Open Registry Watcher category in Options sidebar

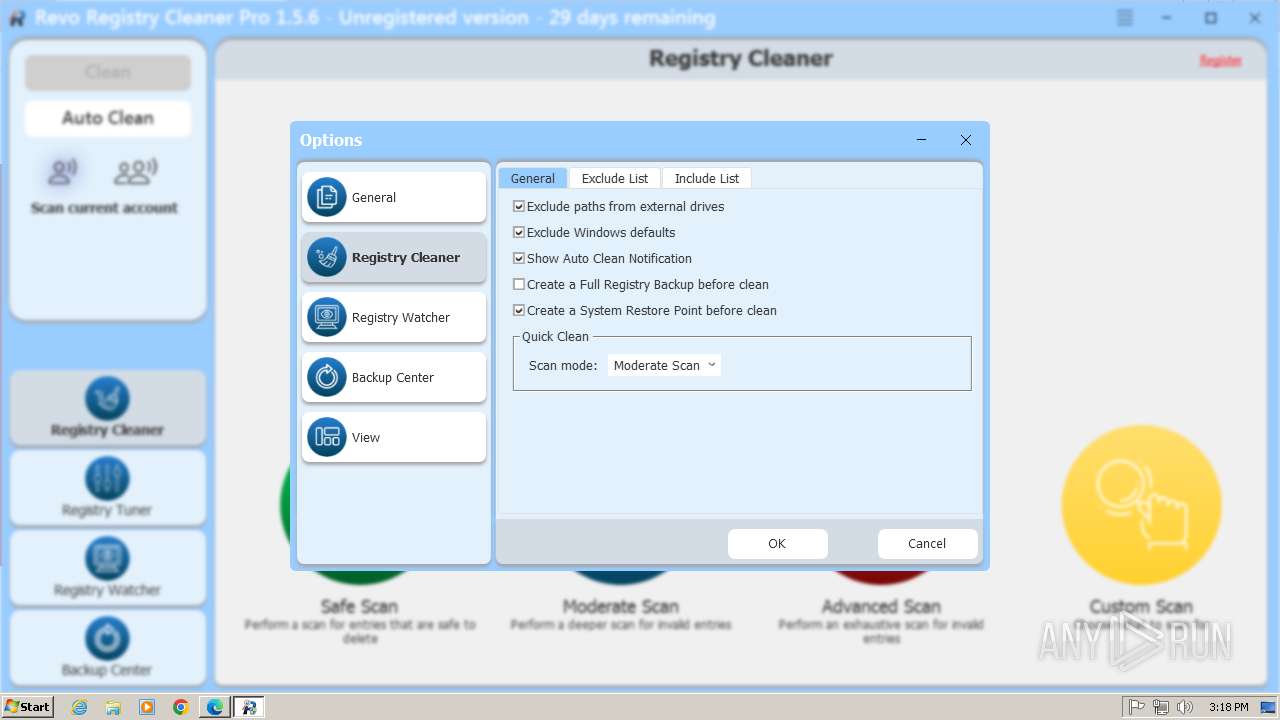(x=394, y=317)
